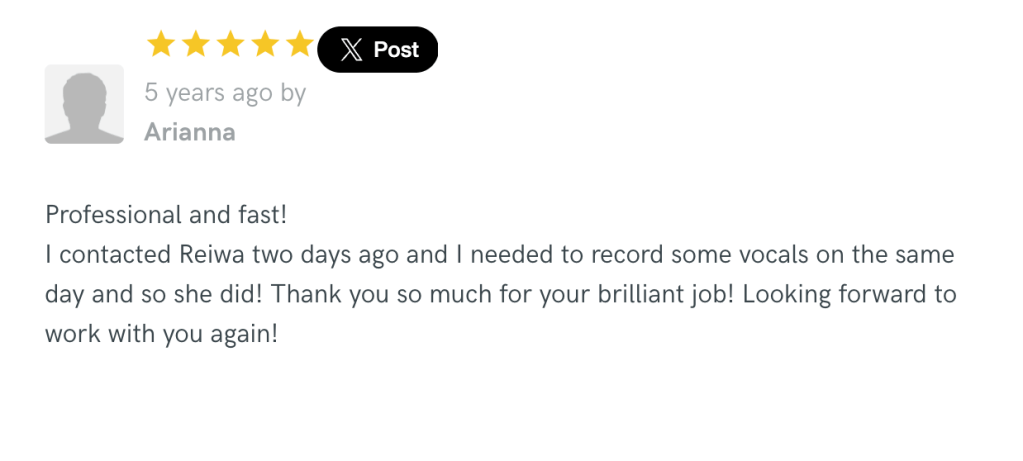The height and width of the screenshot is (461, 1023).
Task: Share the review via the Post button label
Action: (396, 50)
